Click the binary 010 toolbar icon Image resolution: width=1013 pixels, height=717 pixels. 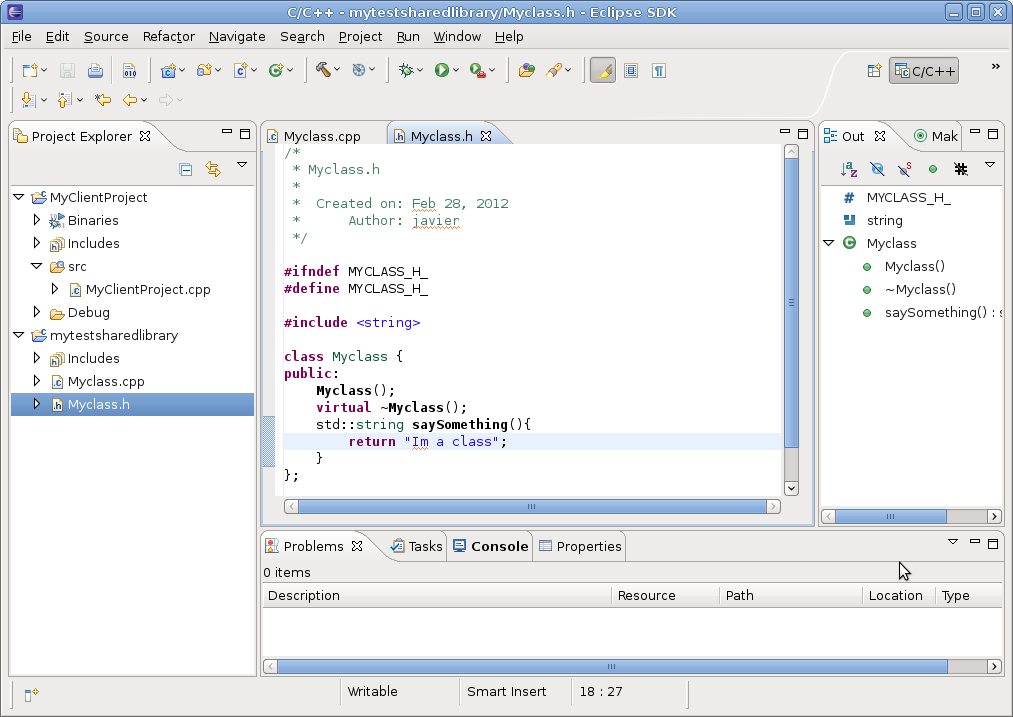click(129, 70)
